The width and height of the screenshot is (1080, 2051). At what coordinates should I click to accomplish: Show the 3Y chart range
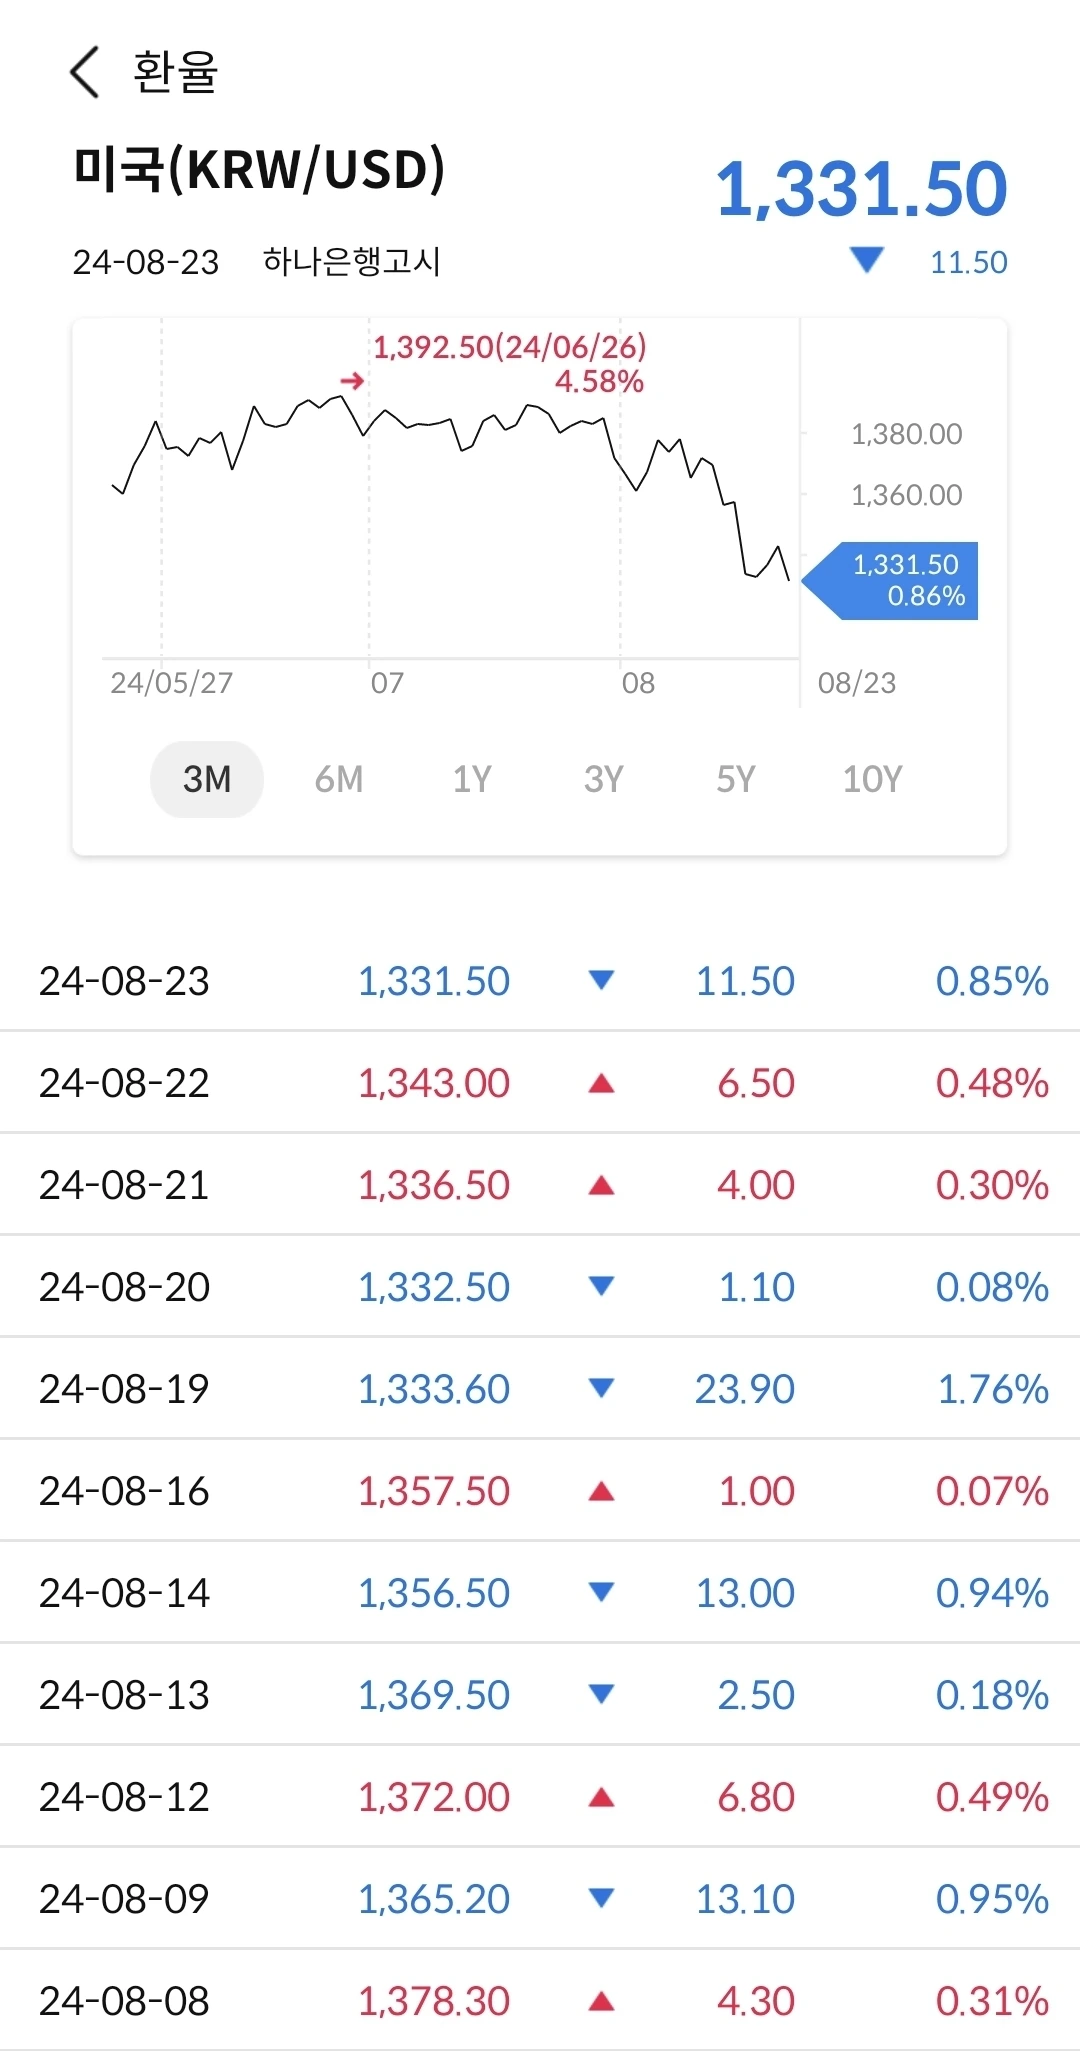(x=604, y=779)
